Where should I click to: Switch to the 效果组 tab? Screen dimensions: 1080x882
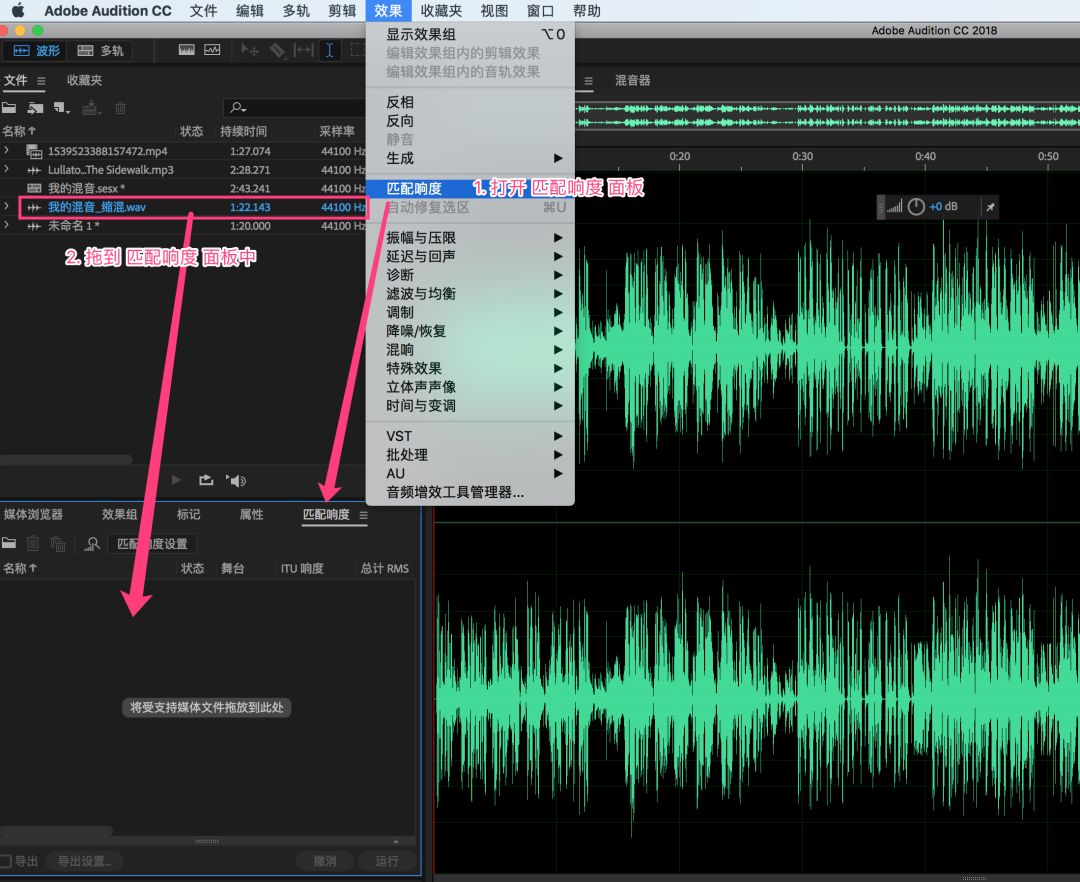tap(119, 514)
